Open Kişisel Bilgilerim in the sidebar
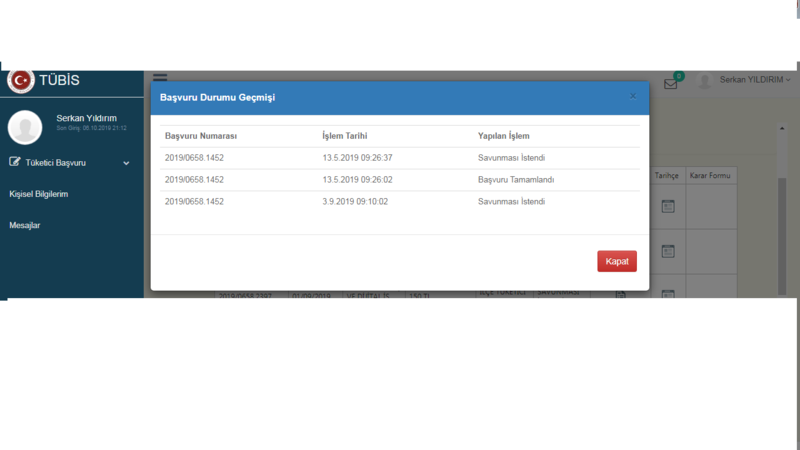This screenshot has width=800, height=450. [x=38, y=194]
